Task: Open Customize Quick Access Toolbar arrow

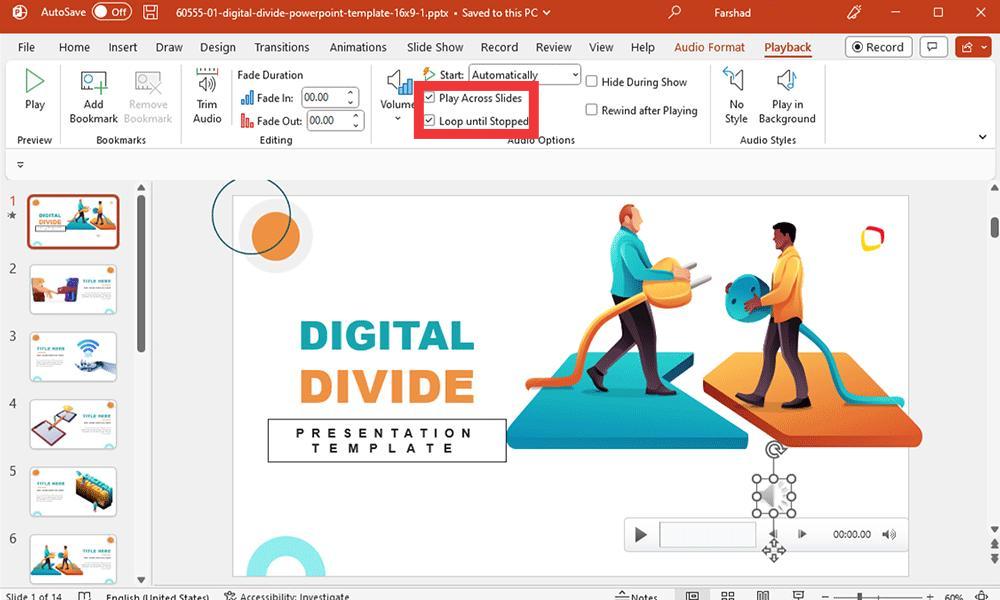Action: (20, 165)
